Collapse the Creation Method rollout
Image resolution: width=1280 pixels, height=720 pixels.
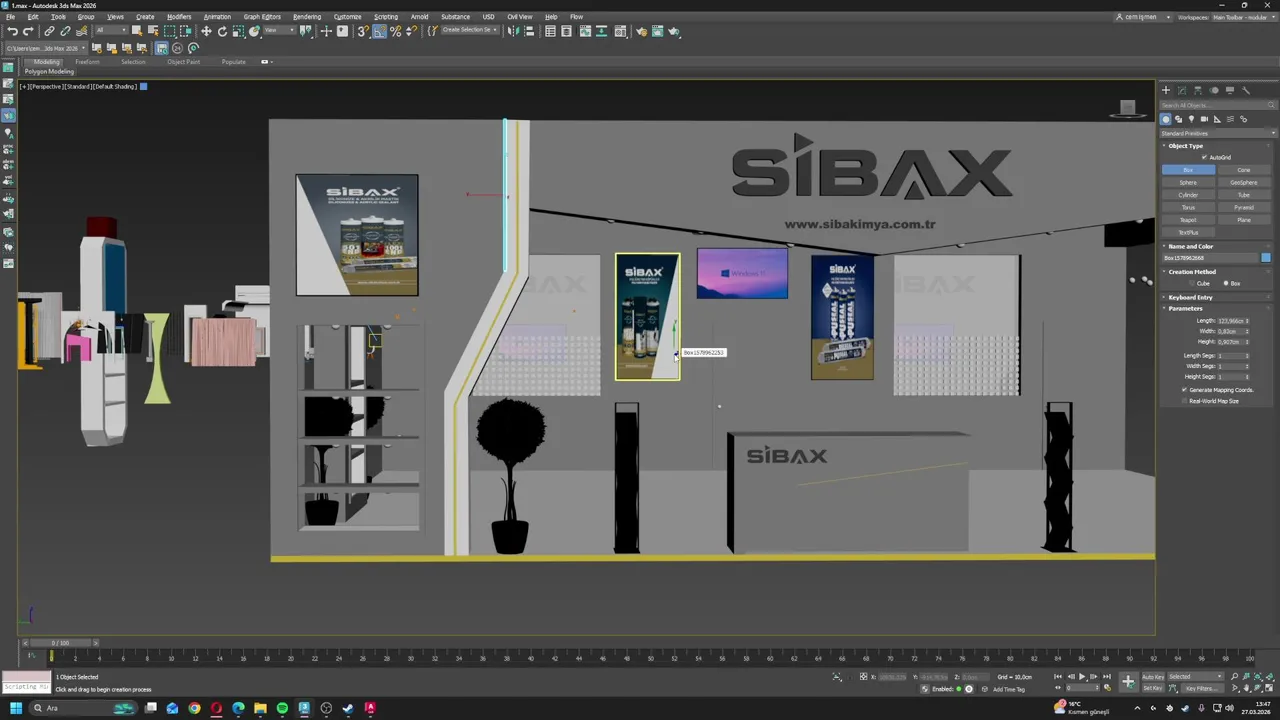pyautogui.click(x=1192, y=272)
